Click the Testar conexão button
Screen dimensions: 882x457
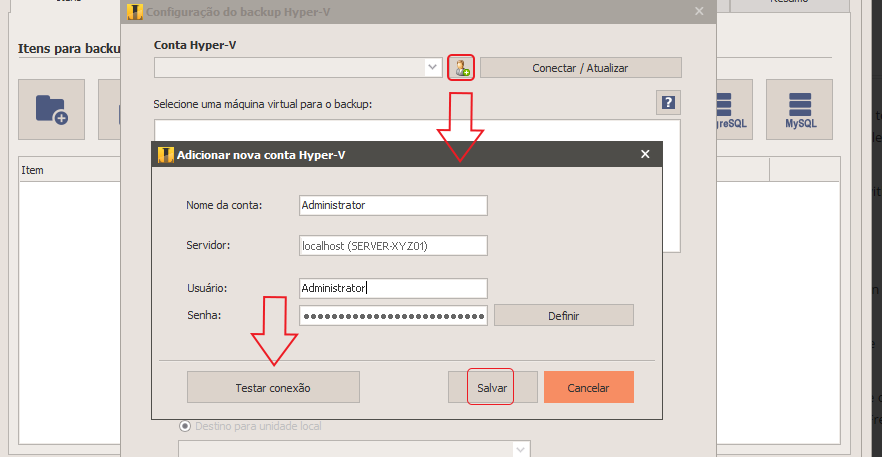point(273,387)
